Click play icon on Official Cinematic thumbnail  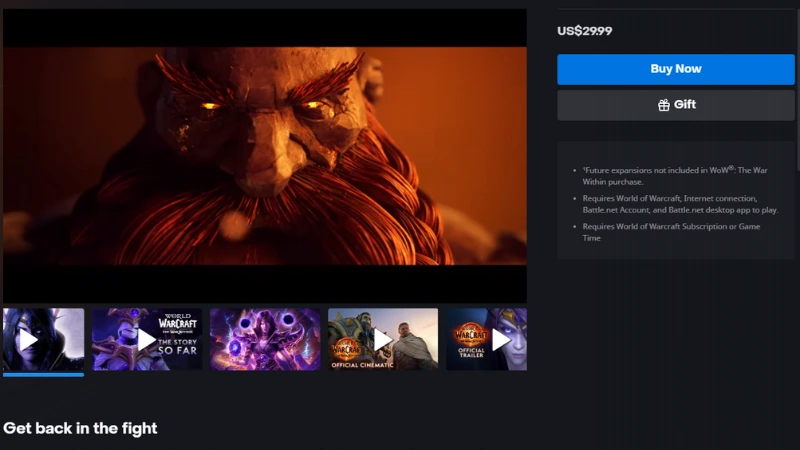[383, 339]
